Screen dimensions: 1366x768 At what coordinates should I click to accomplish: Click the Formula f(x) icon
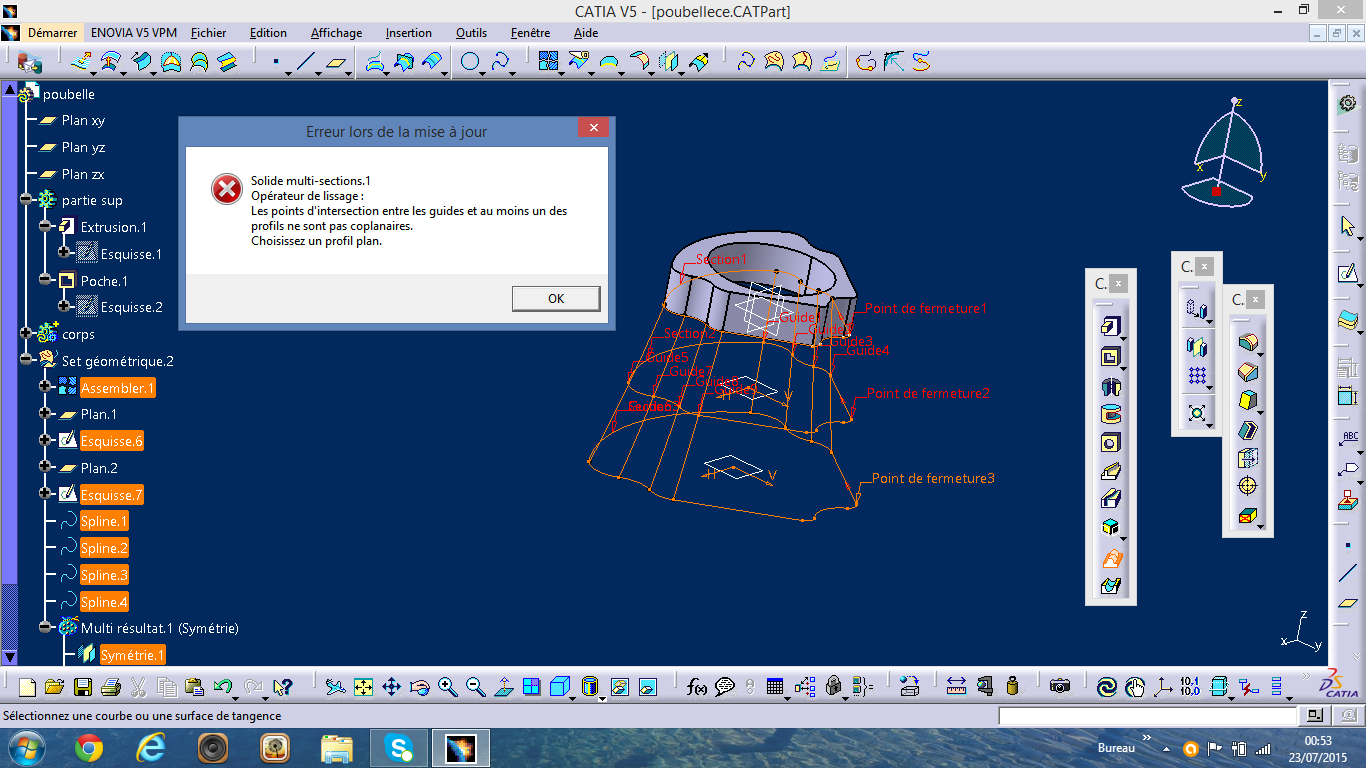[x=697, y=687]
